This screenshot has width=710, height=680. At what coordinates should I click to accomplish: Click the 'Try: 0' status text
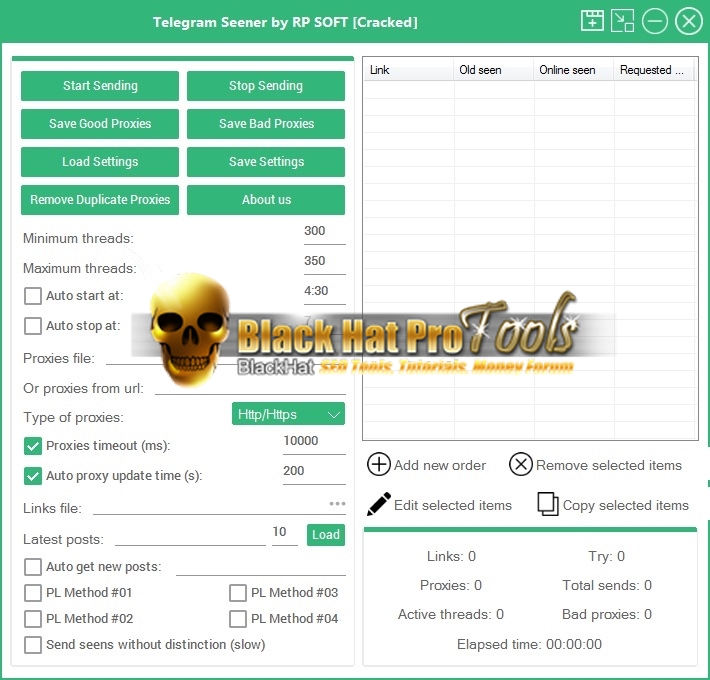click(x=606, y=556)
